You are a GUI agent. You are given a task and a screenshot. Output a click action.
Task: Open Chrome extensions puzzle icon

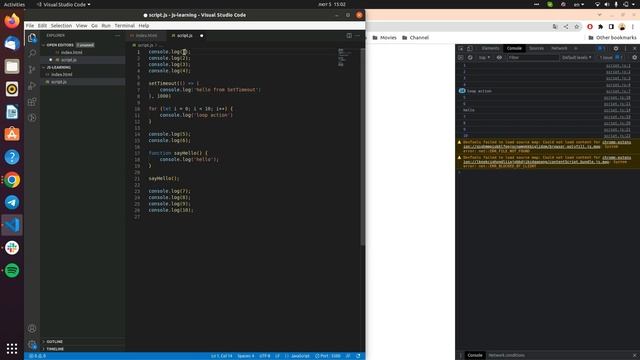600,27
